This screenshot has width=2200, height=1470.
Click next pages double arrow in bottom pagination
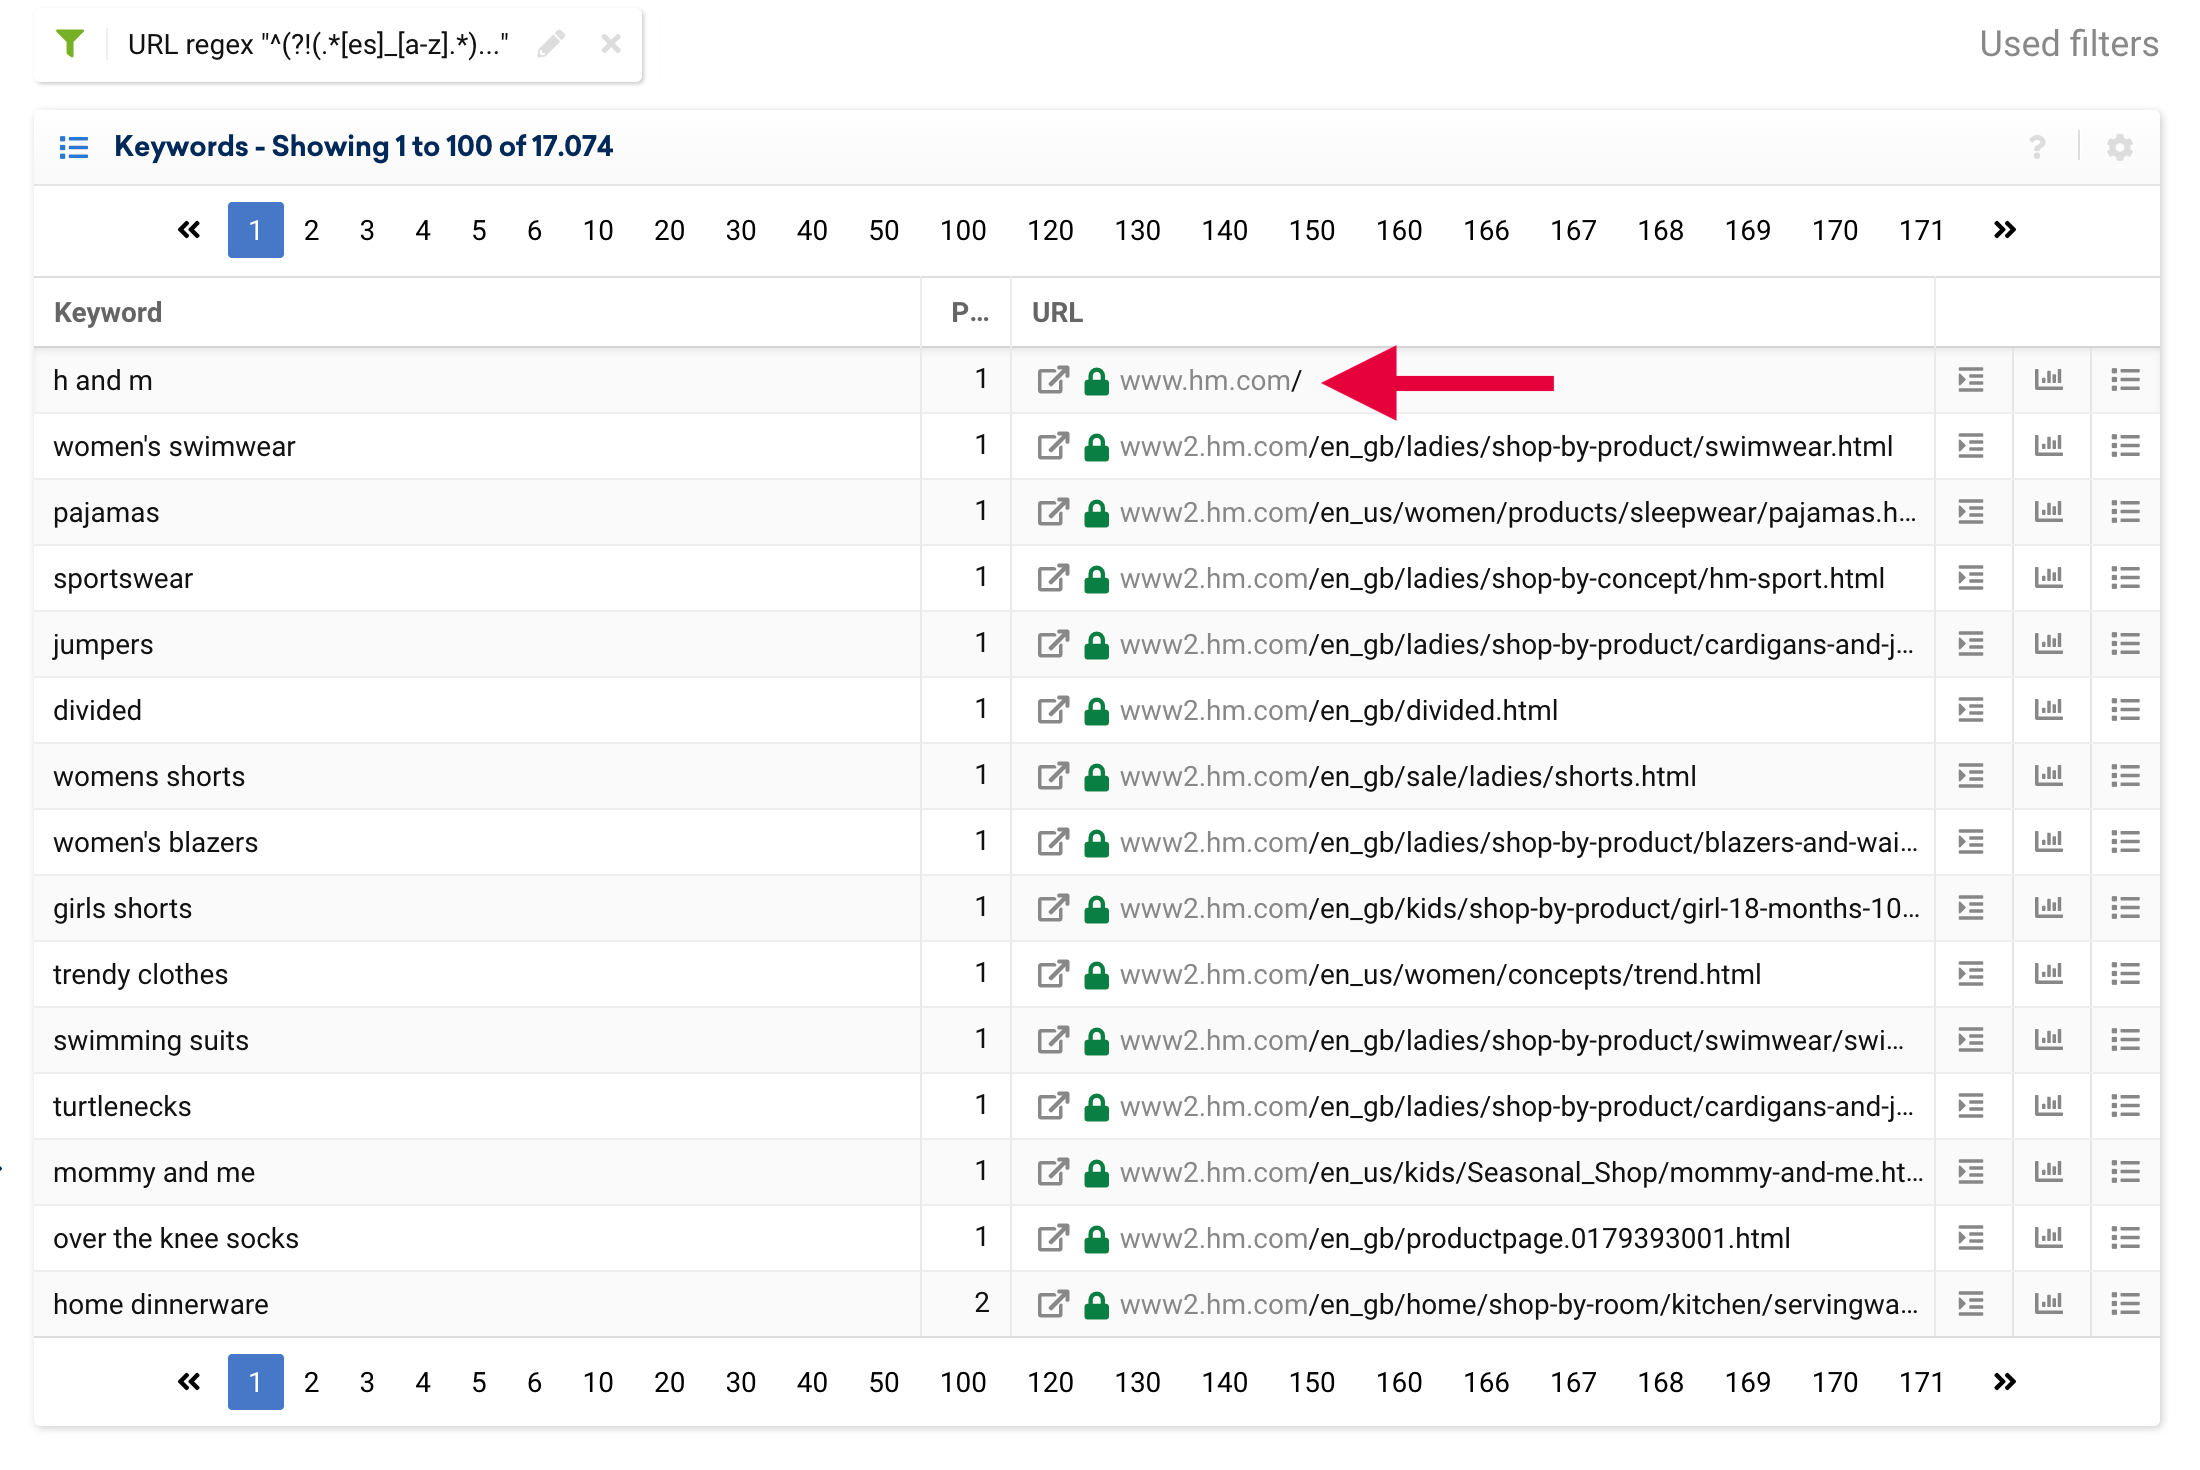click(2004, 1382)
